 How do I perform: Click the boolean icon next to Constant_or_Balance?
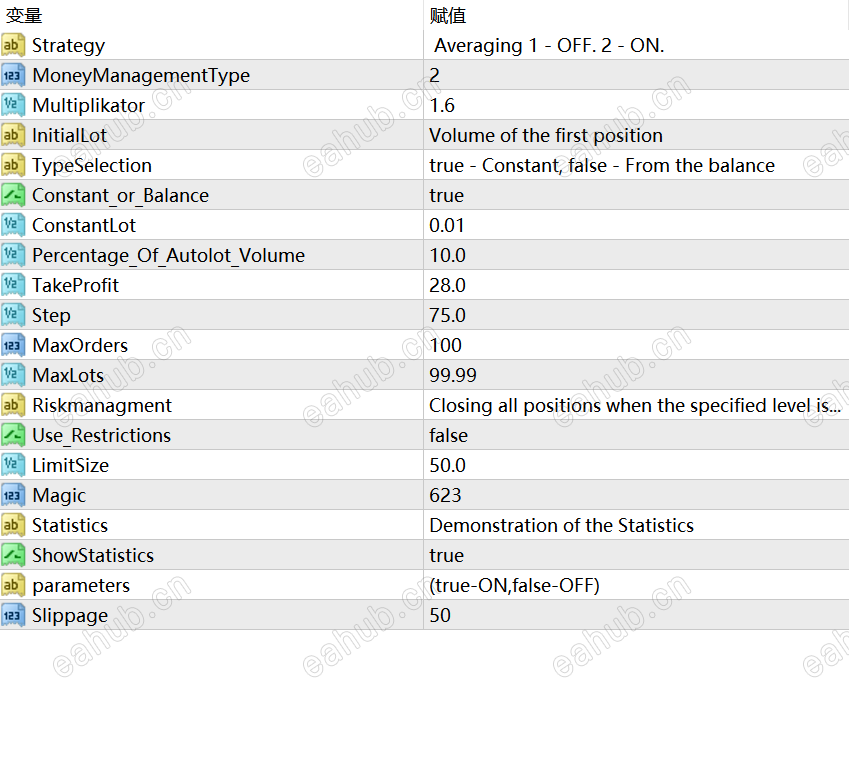point(13,195)
